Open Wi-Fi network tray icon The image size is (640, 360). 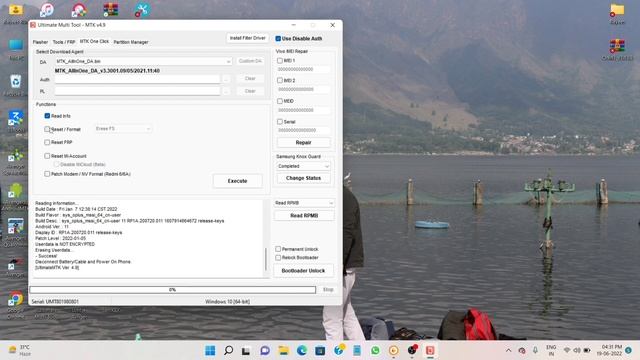(567, 350)
